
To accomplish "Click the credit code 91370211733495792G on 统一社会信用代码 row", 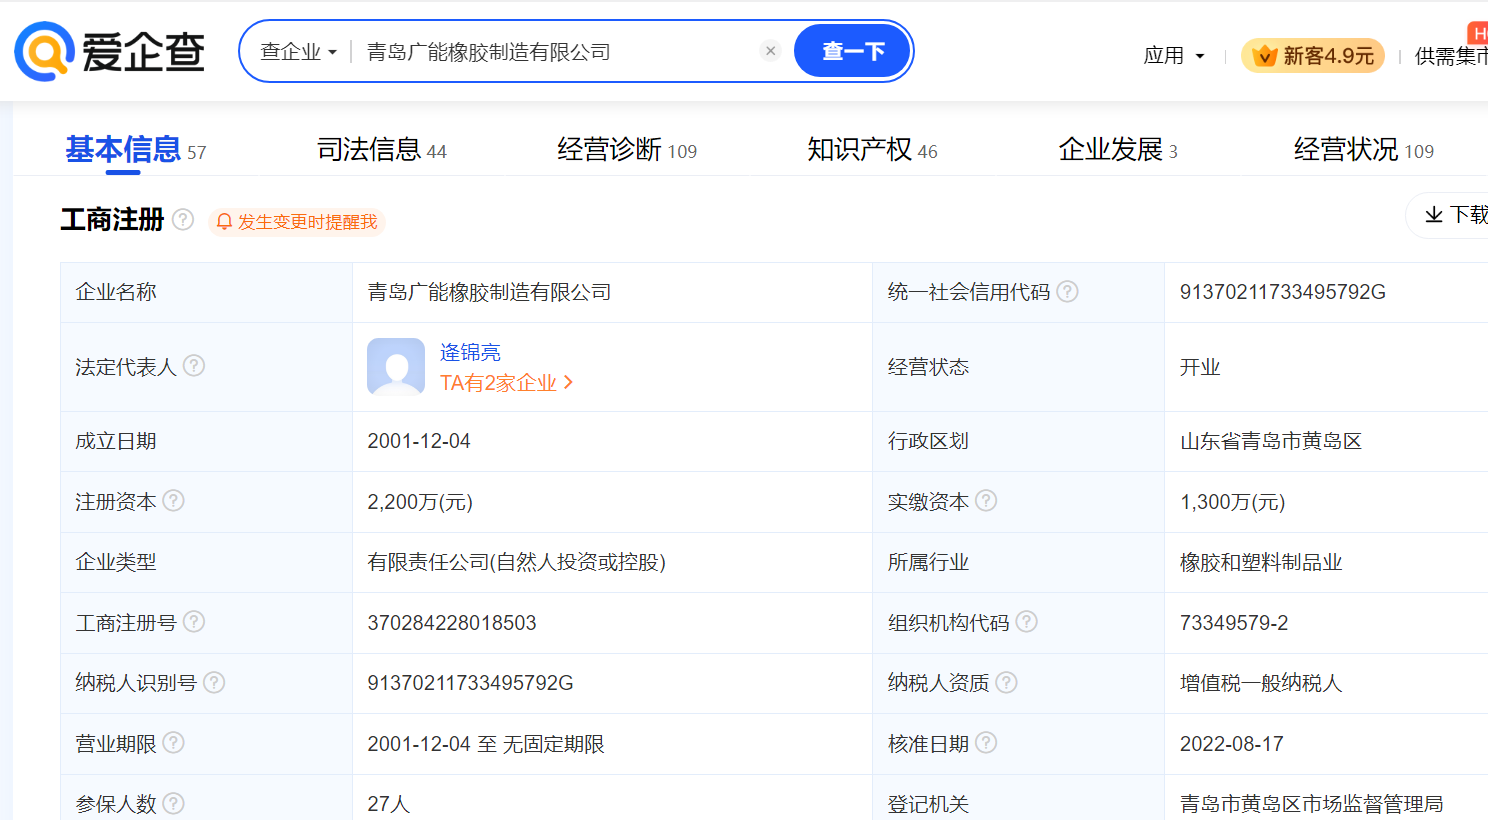I will pos(1283,292).
